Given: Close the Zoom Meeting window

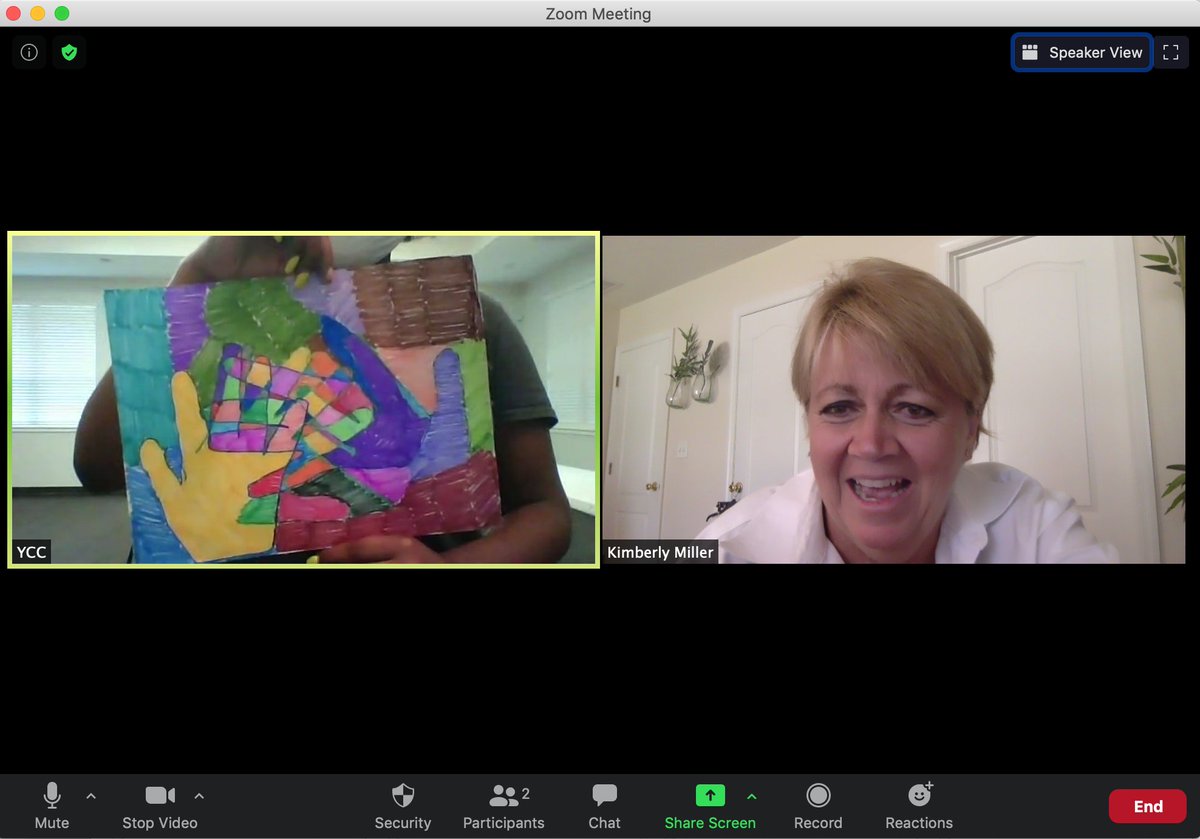Looking at the screenshot, I should click(x=14, y=13).
